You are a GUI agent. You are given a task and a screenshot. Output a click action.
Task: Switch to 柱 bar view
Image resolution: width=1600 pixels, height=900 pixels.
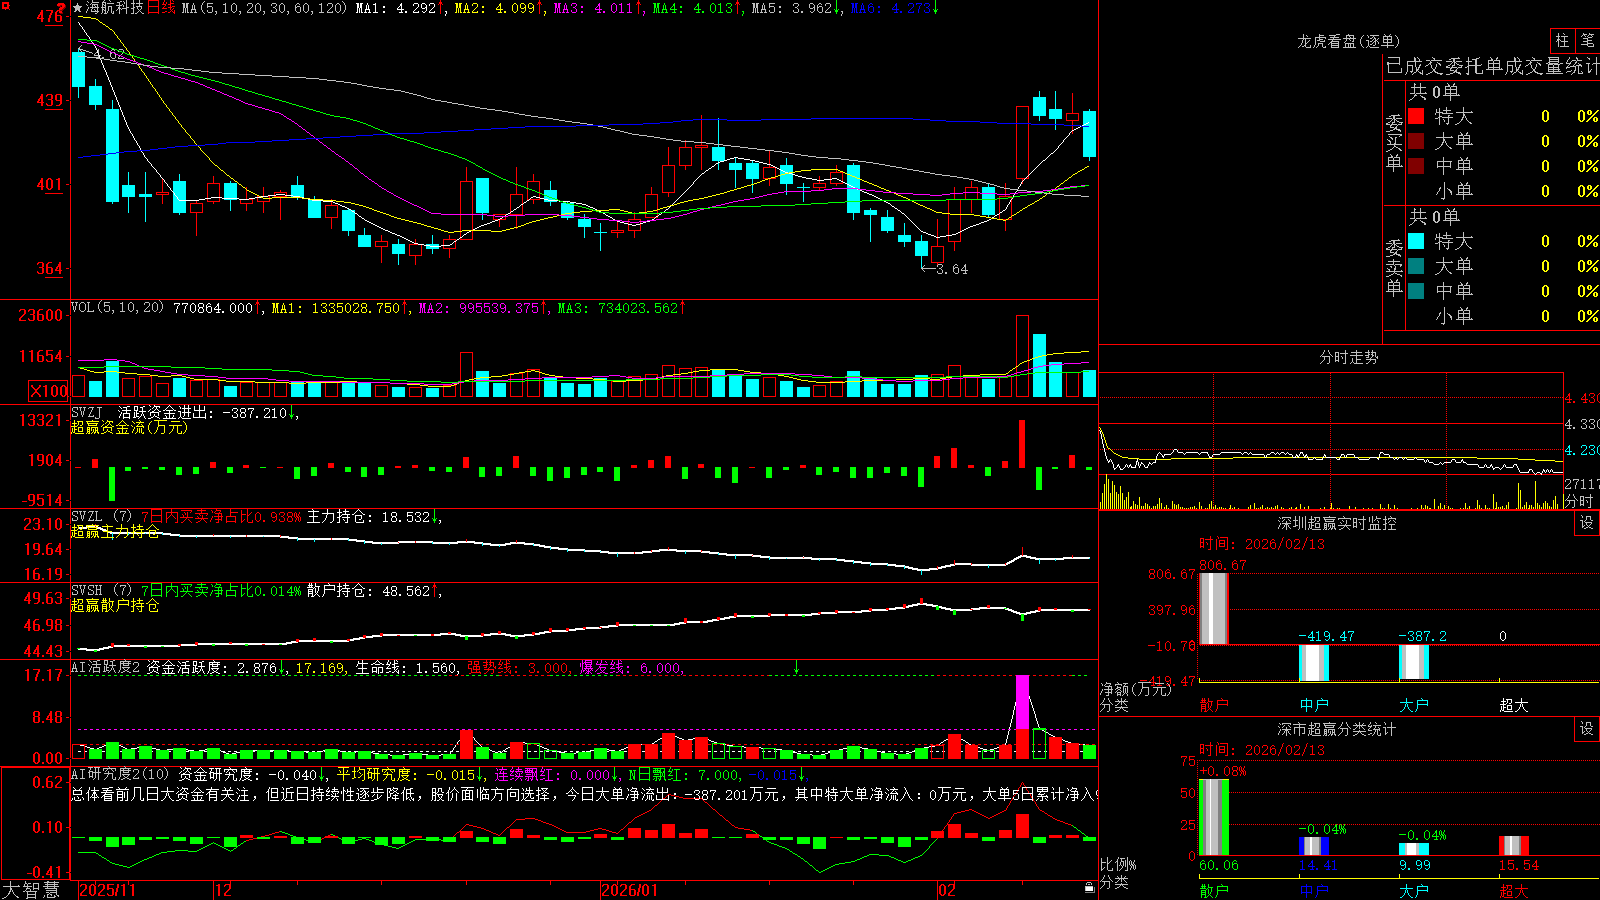tap(1562, 41)
